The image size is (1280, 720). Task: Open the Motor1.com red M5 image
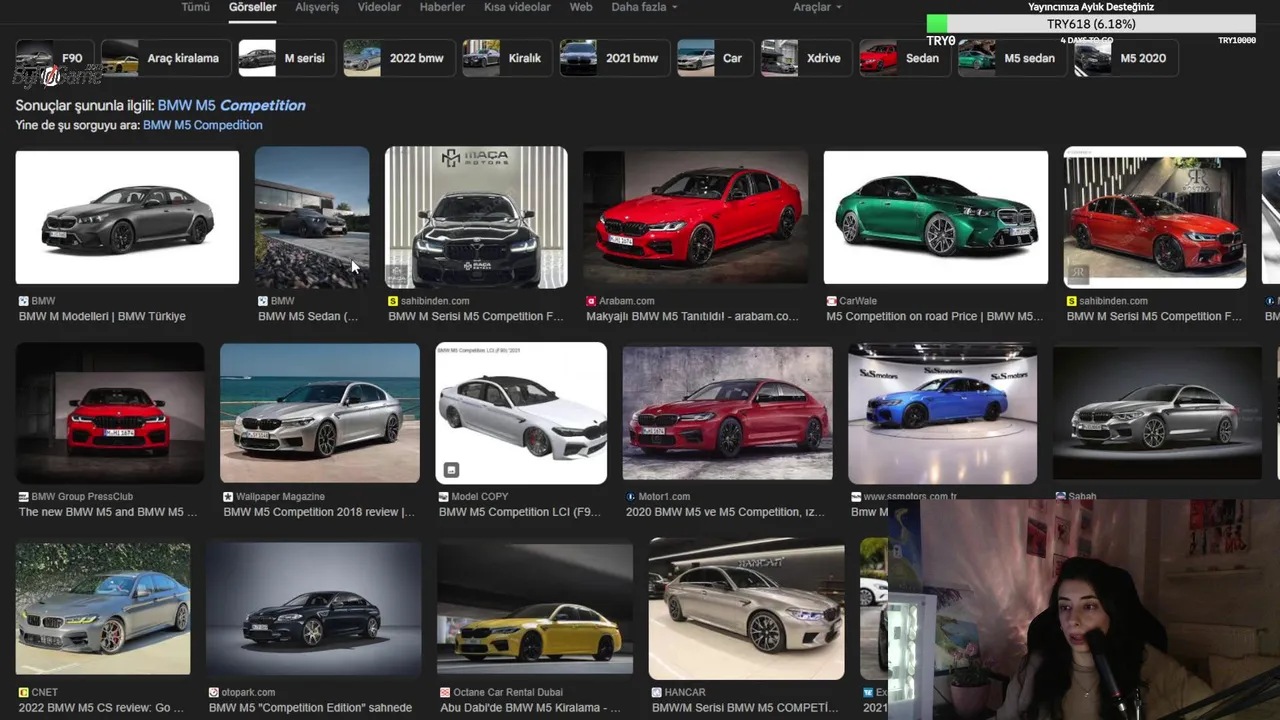pyautogui.click(x=727, y=413)
